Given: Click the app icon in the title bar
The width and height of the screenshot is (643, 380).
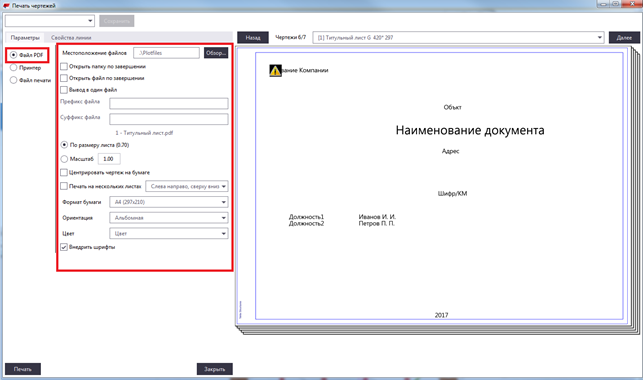Looking at the screenshot, I should (6, 6).
